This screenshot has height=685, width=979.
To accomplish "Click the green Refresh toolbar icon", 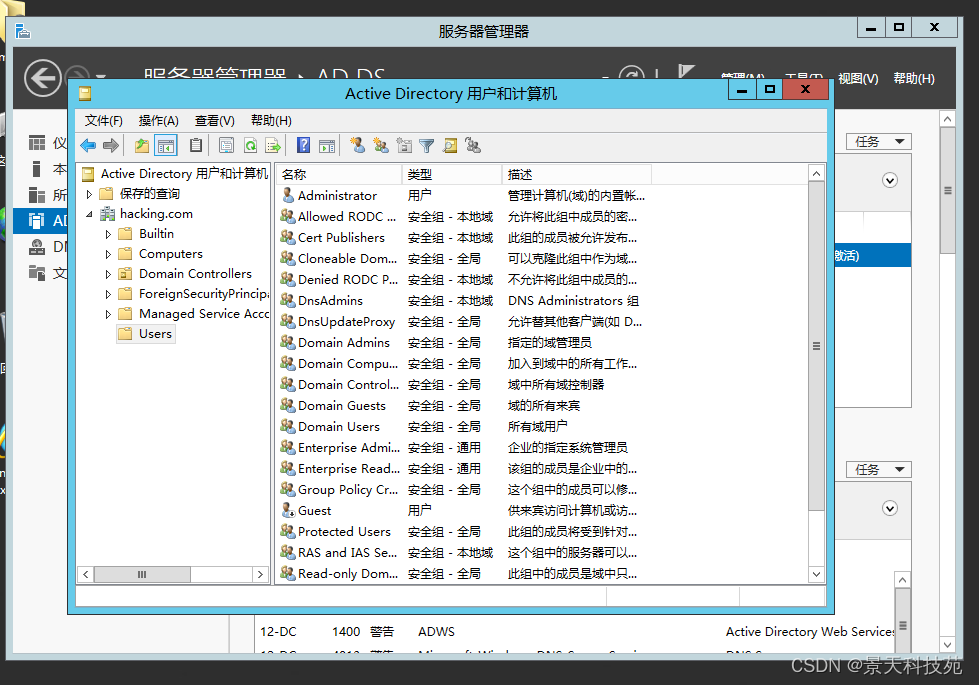I will [x=250, y=145].
